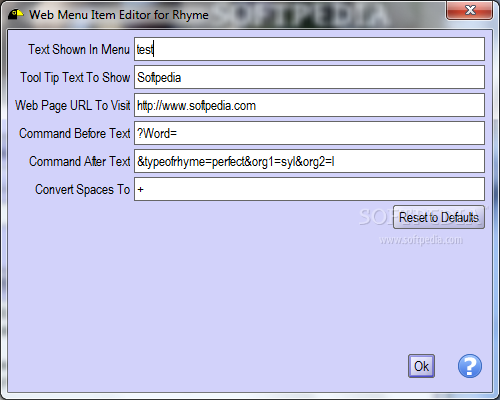
Task: Click the window title 'Web Menu Item Editor for Rhyme'
Action: point(119,15)
